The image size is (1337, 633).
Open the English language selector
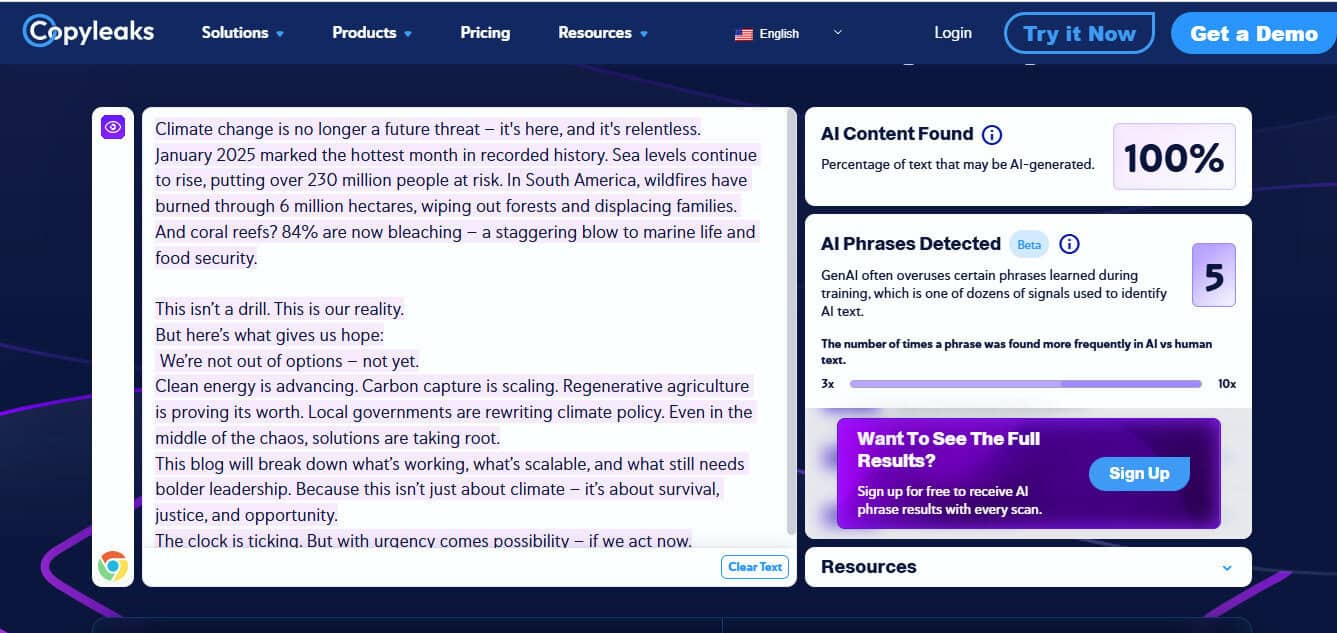(x=788, y=33)
